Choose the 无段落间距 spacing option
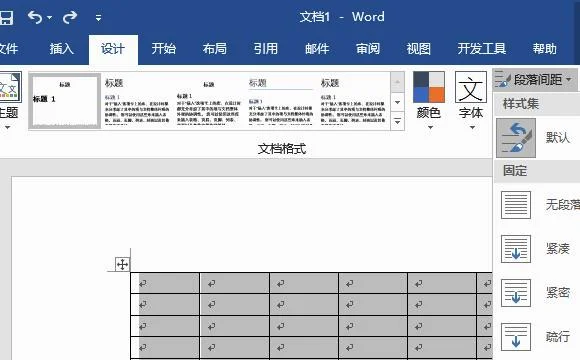The height and width of the screenshot is (360, 580). (x=537, y=205)
